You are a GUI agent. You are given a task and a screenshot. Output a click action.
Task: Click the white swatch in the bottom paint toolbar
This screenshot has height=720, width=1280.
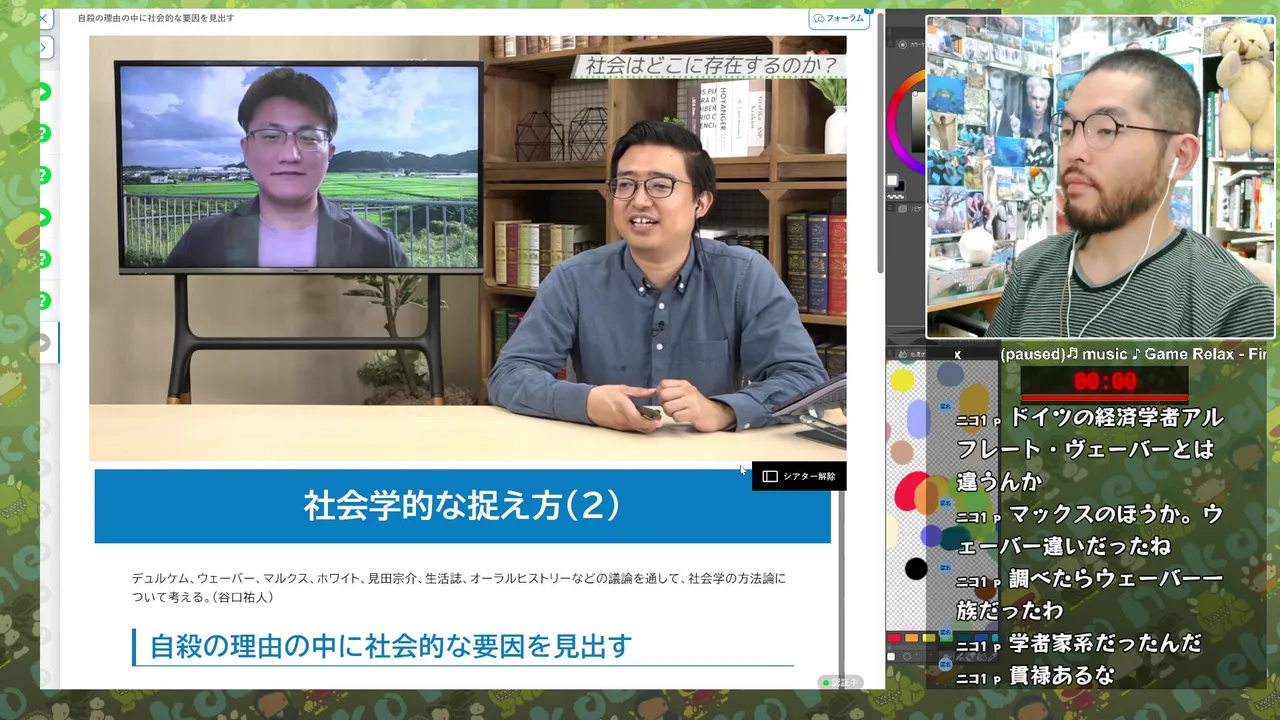pyautogui.click(x=891, y=656)
